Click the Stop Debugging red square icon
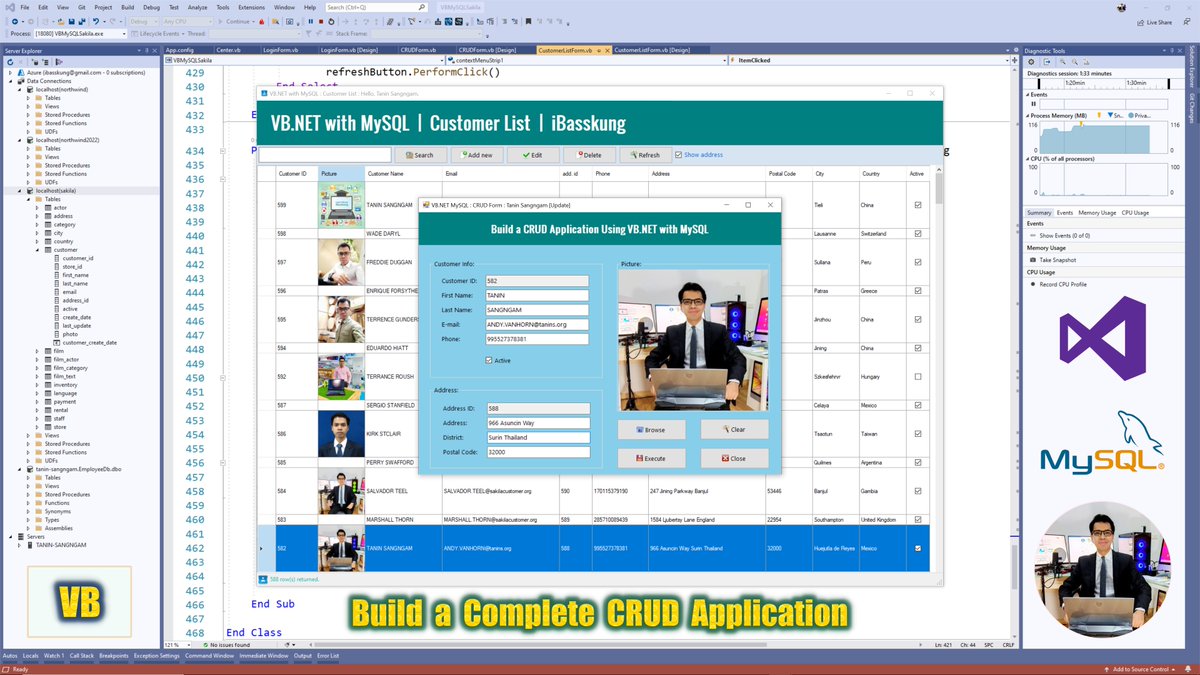1200x675 pixels. [320, 21]
